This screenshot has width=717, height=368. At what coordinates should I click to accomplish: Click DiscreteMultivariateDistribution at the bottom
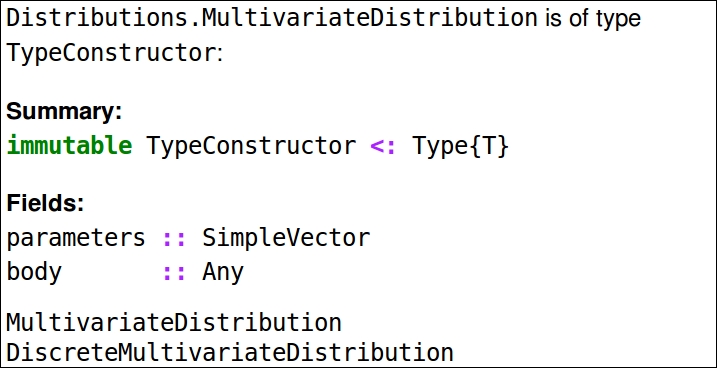click(230, 352)
